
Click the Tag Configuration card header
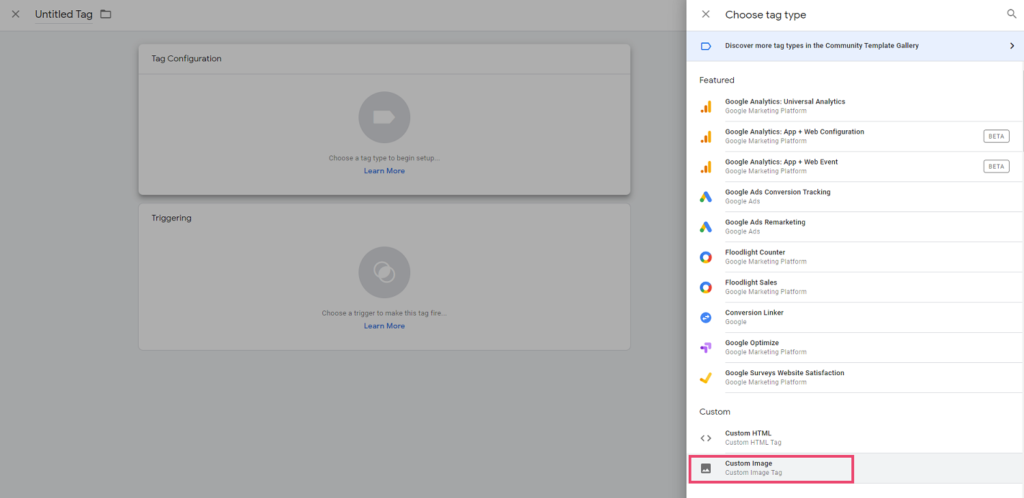(x=384, y=59)
